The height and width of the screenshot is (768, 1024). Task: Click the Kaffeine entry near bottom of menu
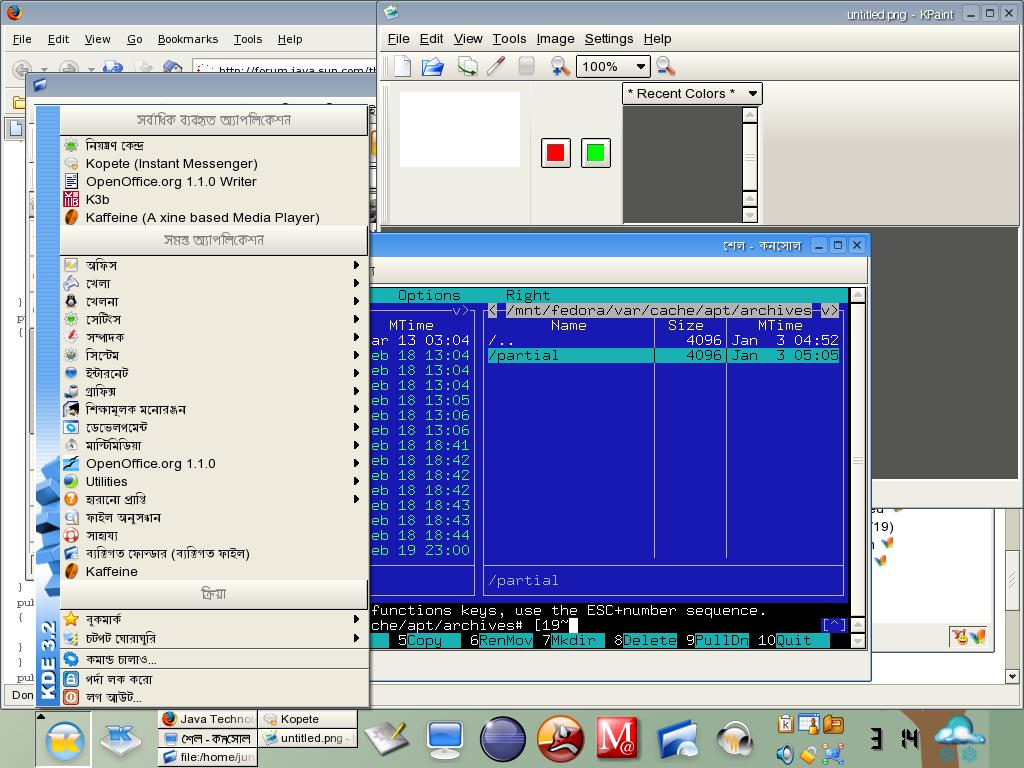[214, 571]
